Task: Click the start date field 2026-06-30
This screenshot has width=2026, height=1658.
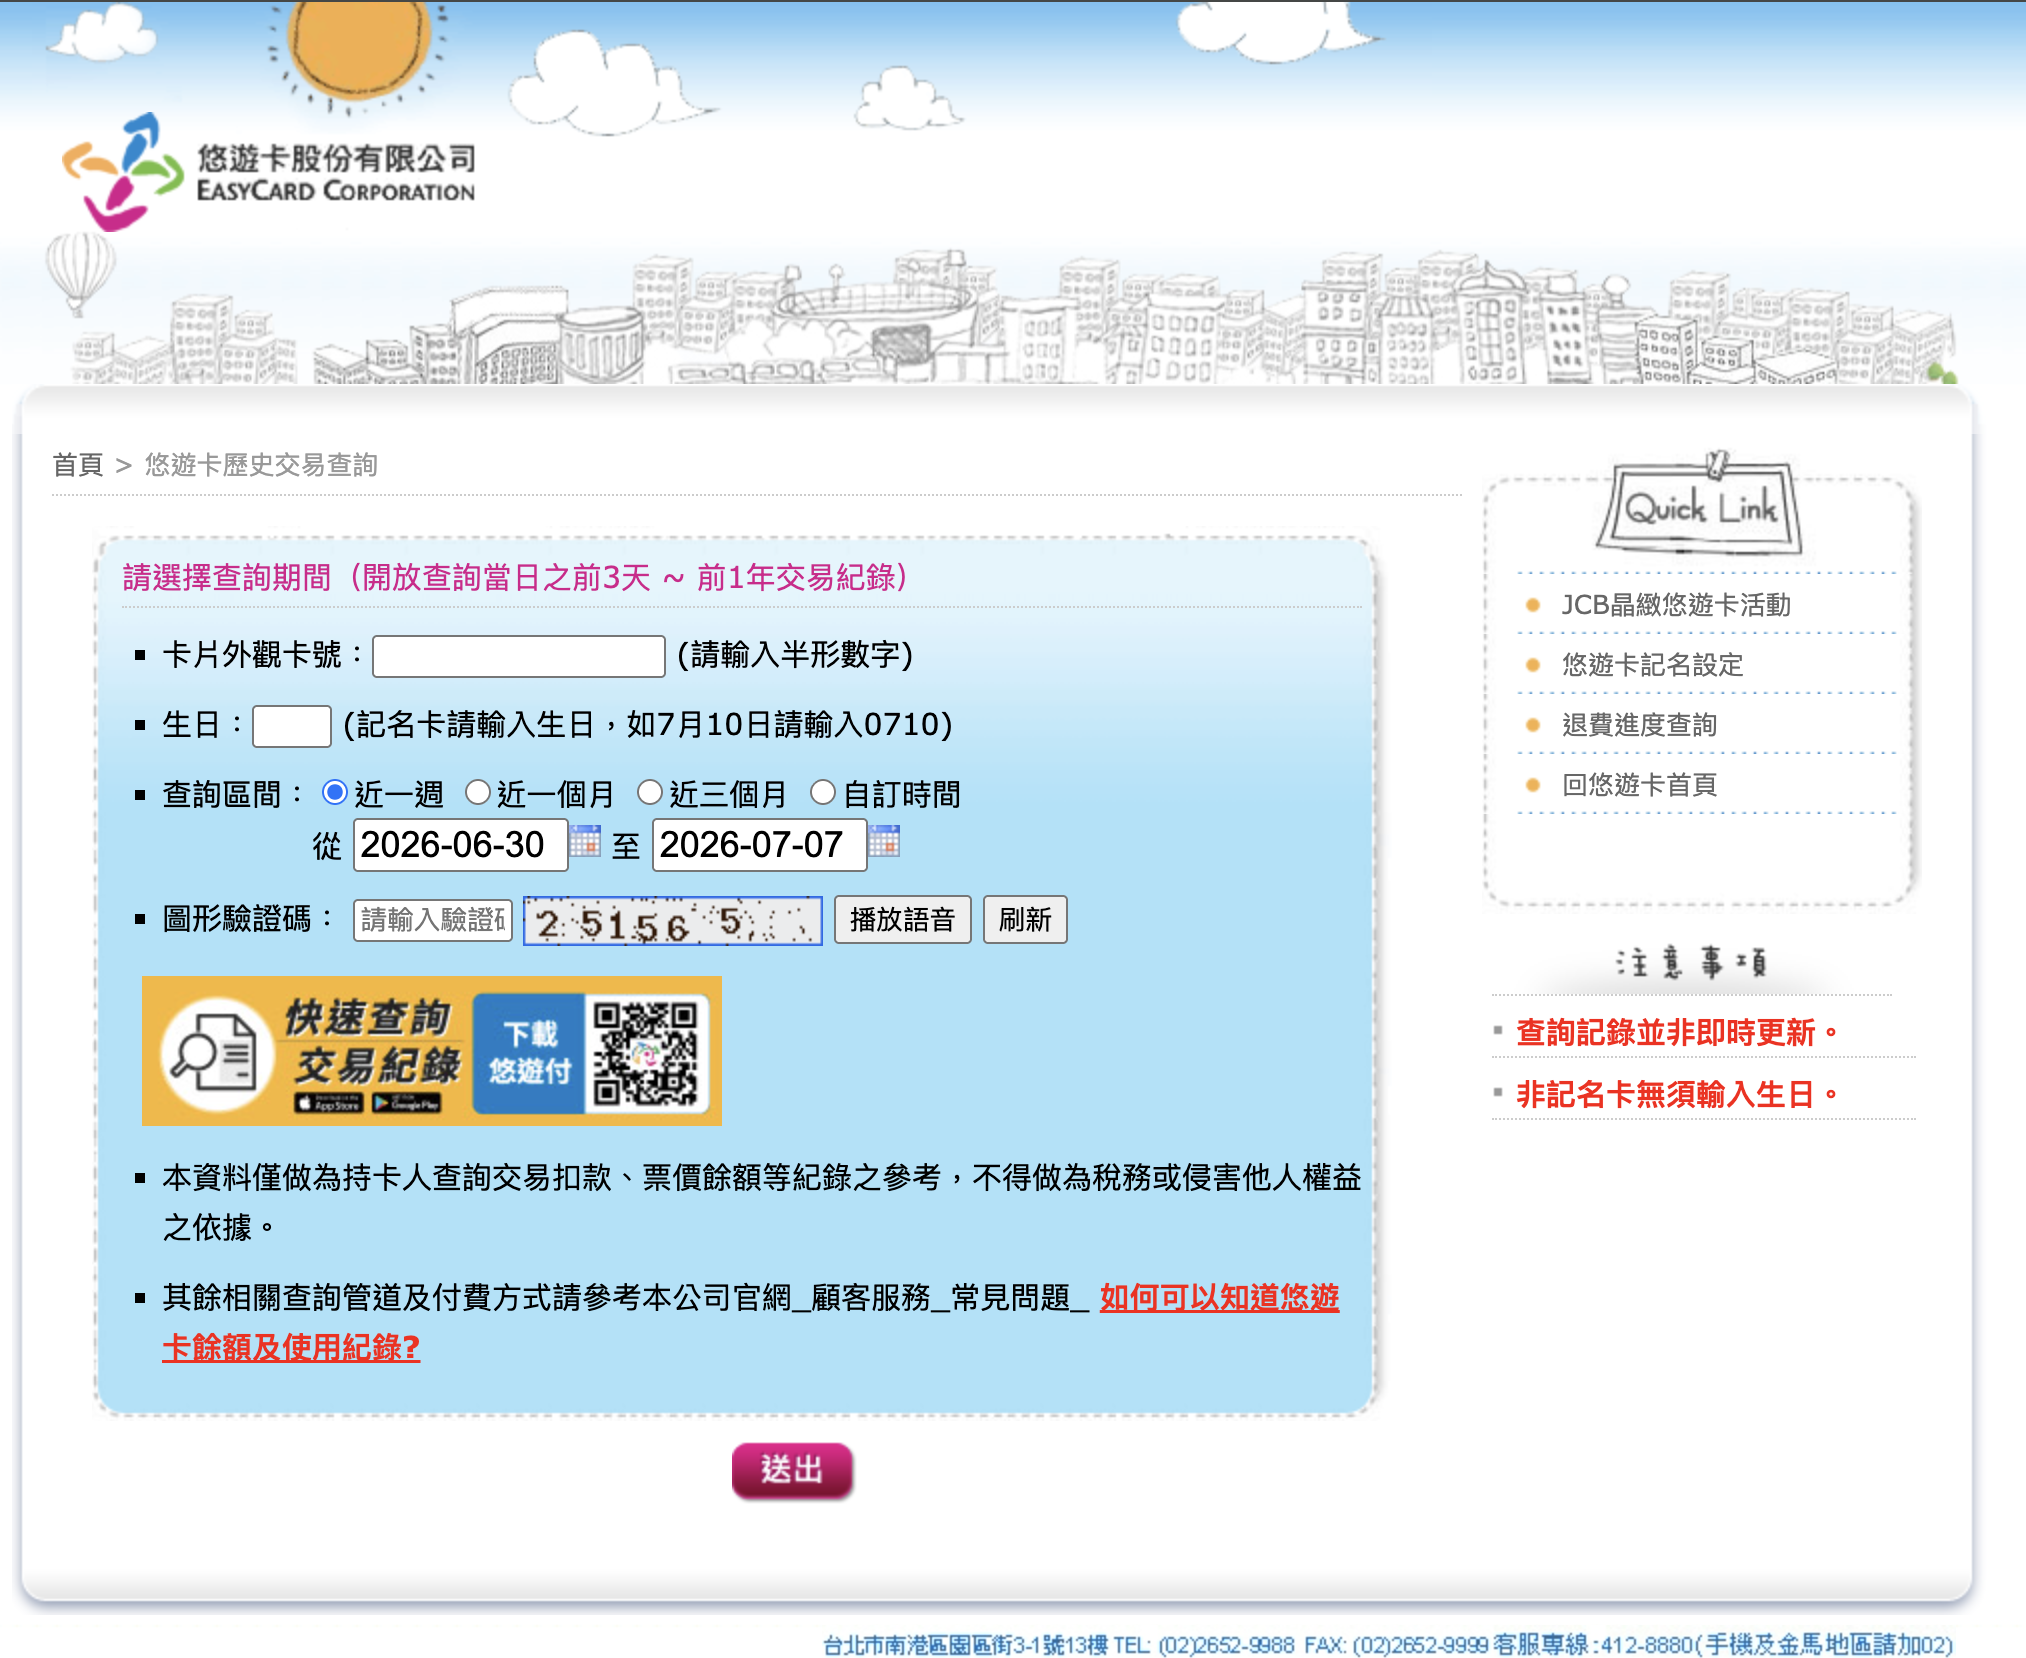Action: pyautogui.click(x=460, y=845)
